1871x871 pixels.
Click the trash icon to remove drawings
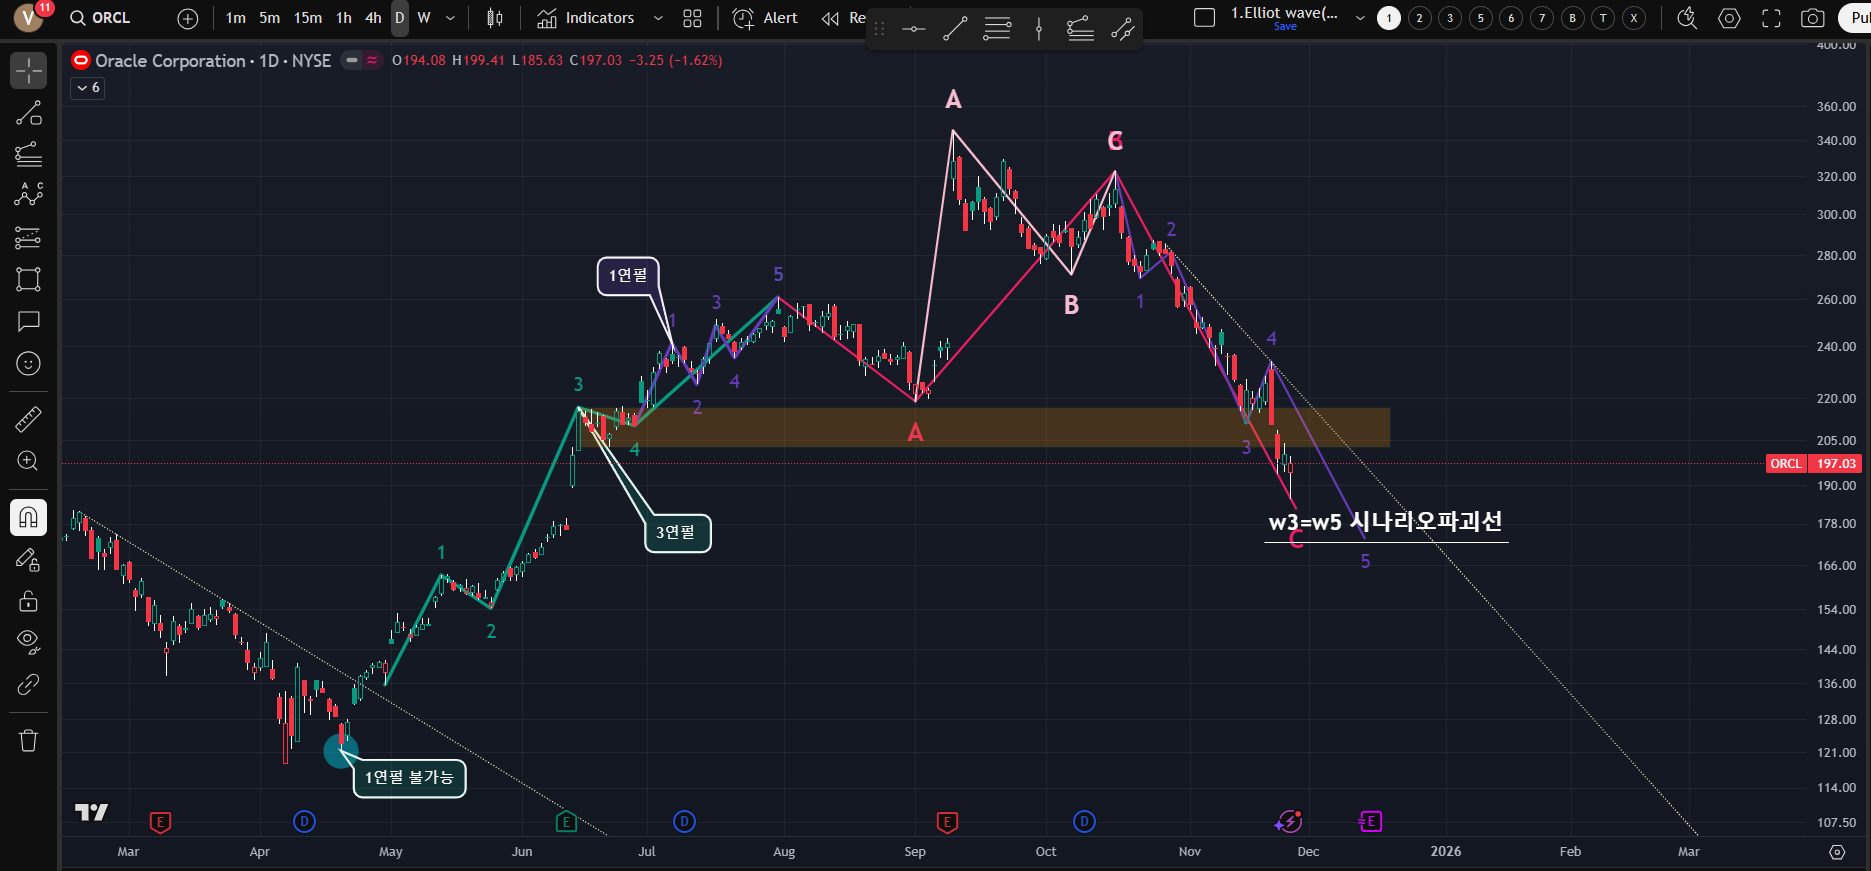click(28, 740)
